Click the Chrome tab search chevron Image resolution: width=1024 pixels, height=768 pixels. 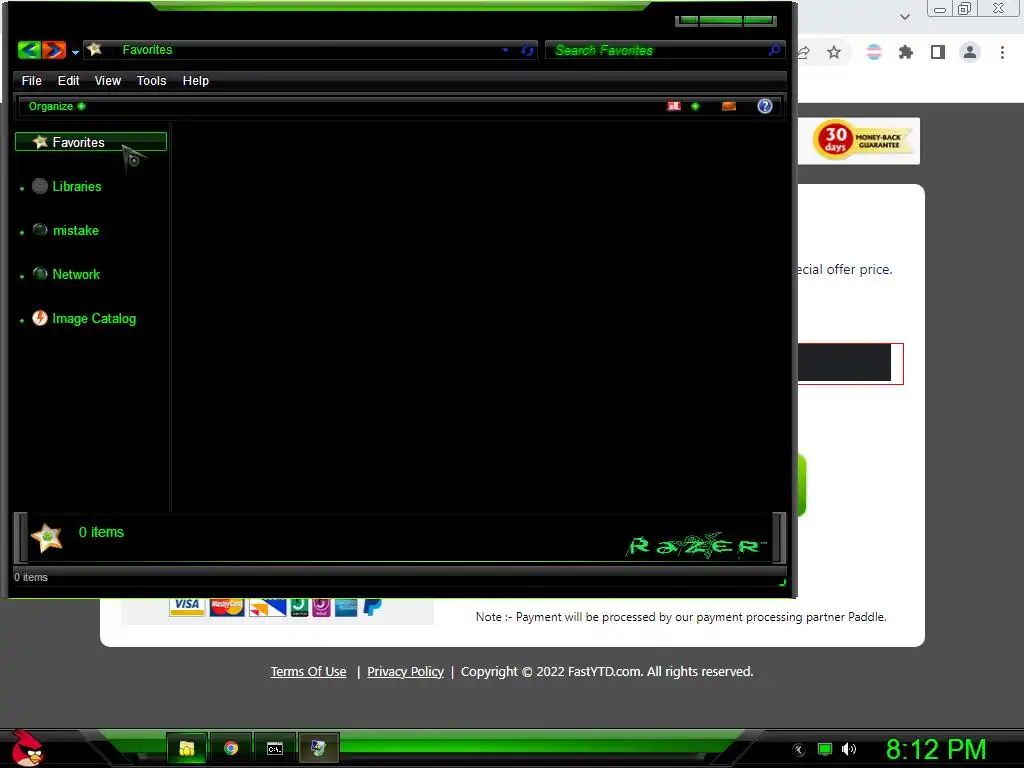pyautogui.click(x=904, y=17)
